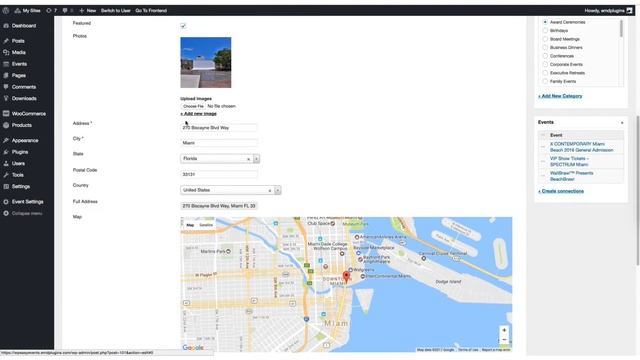Click Create connections link

point(561,191)
